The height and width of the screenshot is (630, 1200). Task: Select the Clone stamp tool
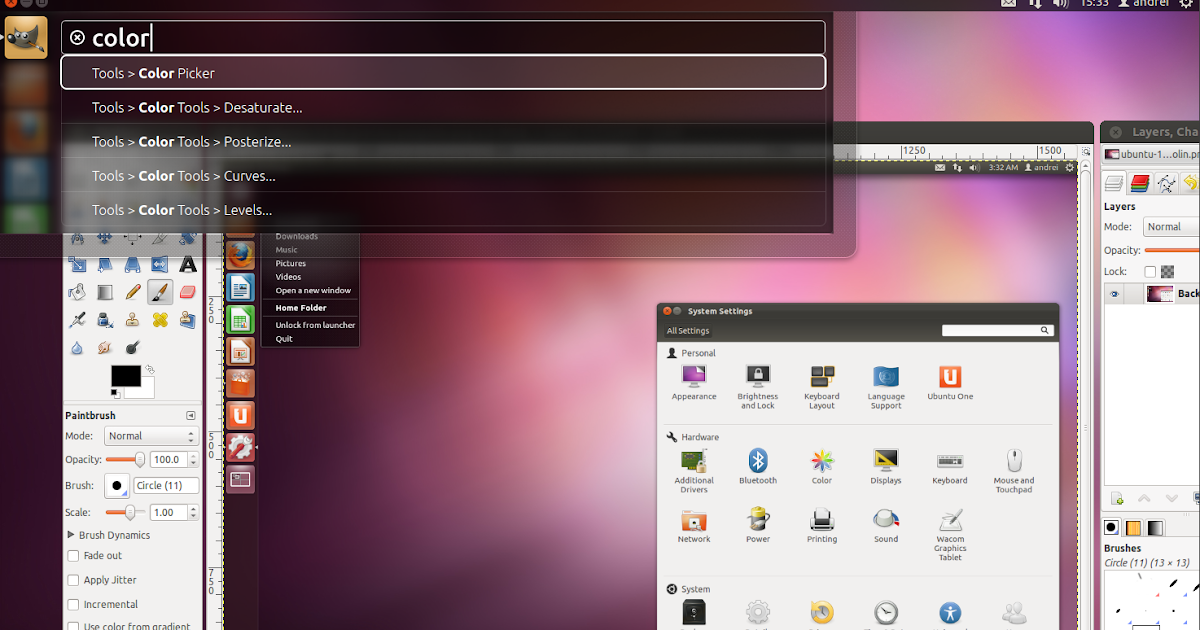(x=131, y=319)
